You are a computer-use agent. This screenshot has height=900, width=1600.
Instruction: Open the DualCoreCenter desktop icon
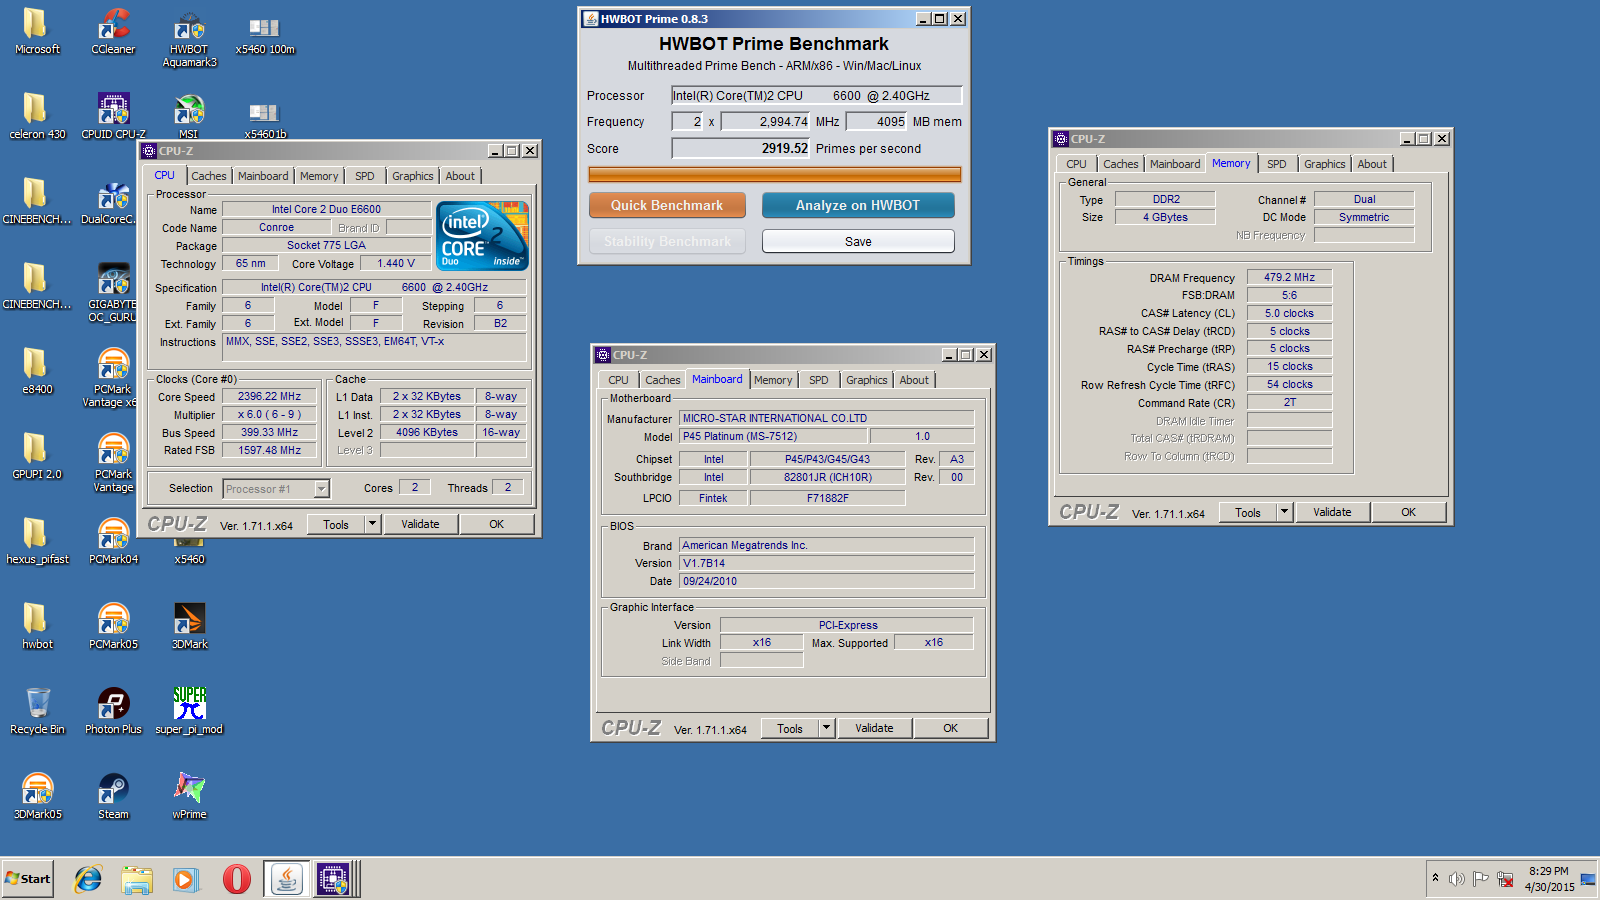coord(113,201)
